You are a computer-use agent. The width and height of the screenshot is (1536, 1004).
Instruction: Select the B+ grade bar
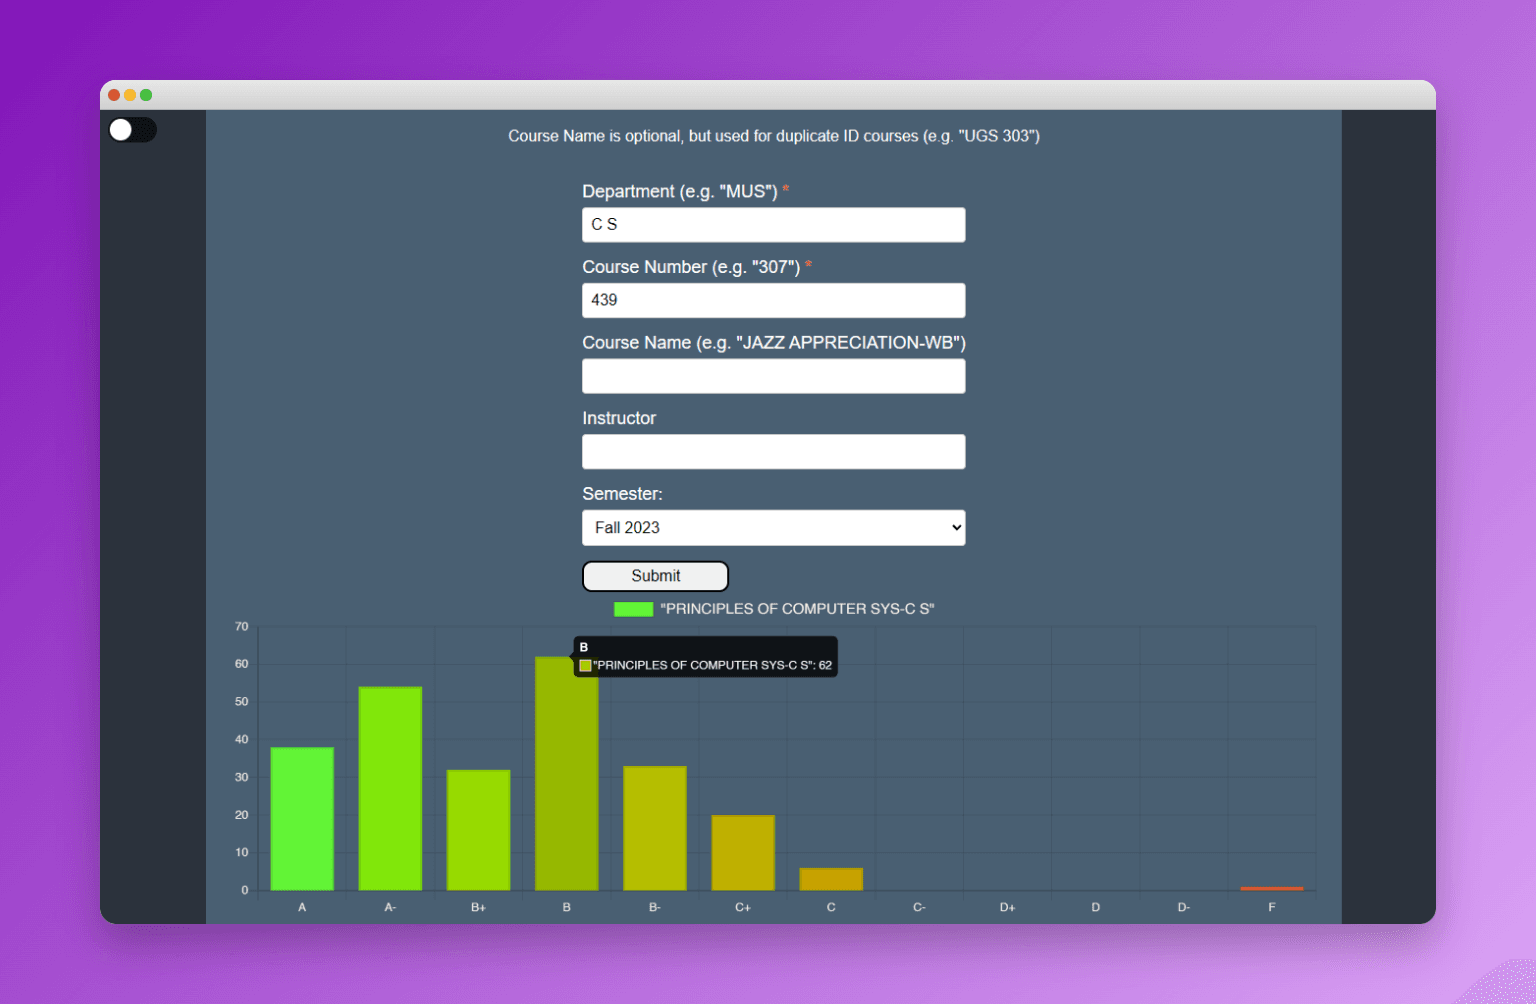pos(478,830)
